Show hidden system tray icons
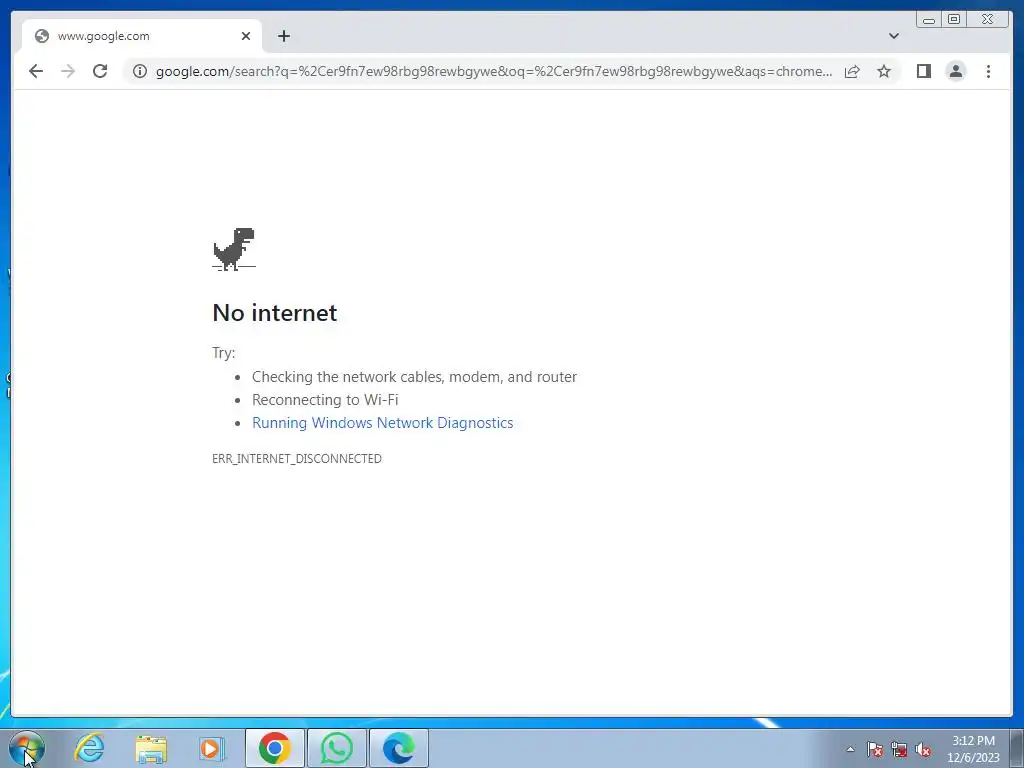This screenshot has width=1024, height=768. tap(850, 749)
